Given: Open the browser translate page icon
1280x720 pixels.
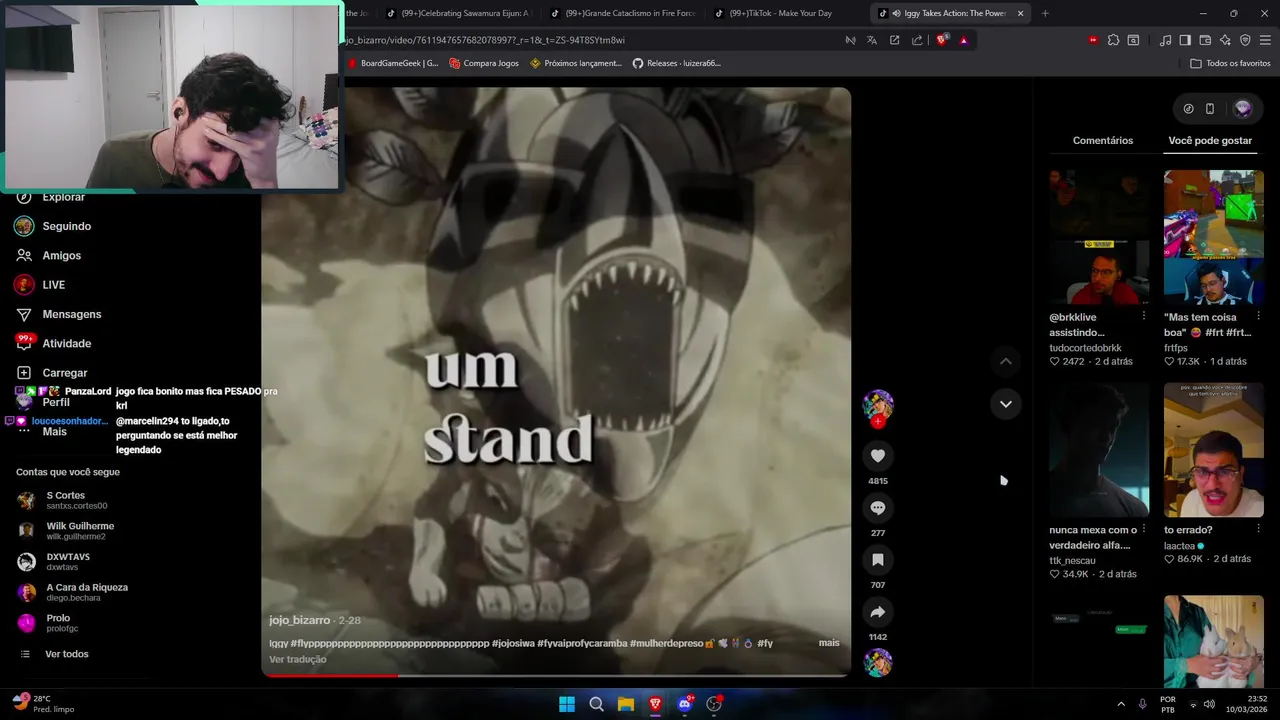Looking at the screenshot, I should 872,40.
